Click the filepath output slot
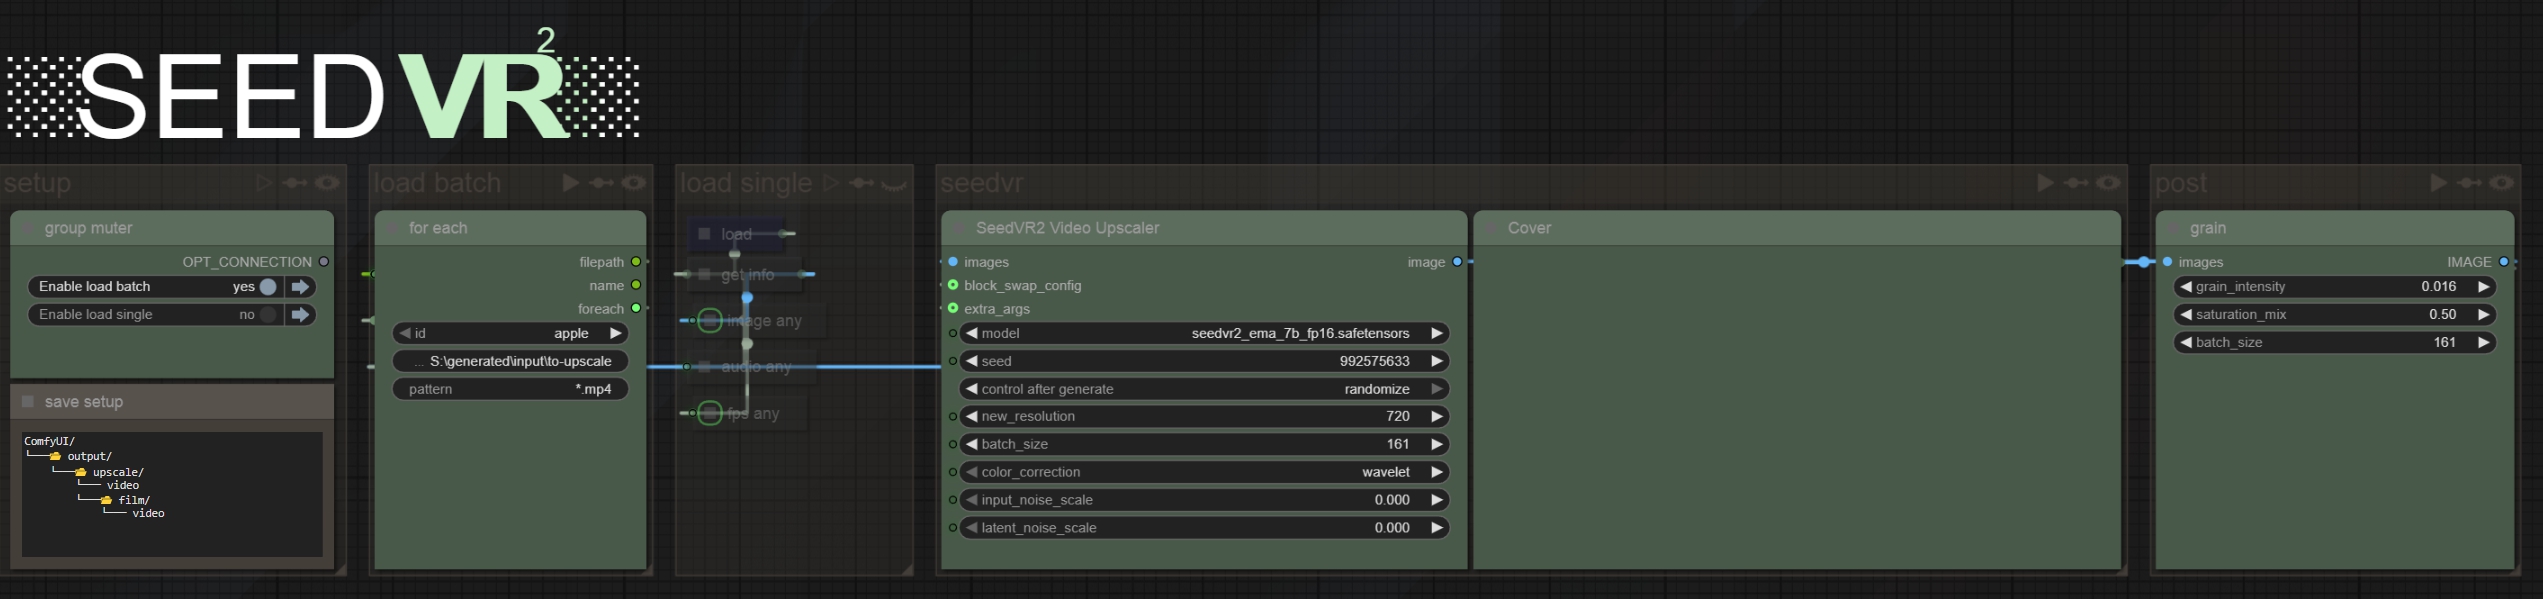This screenshot has width=2543, height=599. click(x=636, y=262)
